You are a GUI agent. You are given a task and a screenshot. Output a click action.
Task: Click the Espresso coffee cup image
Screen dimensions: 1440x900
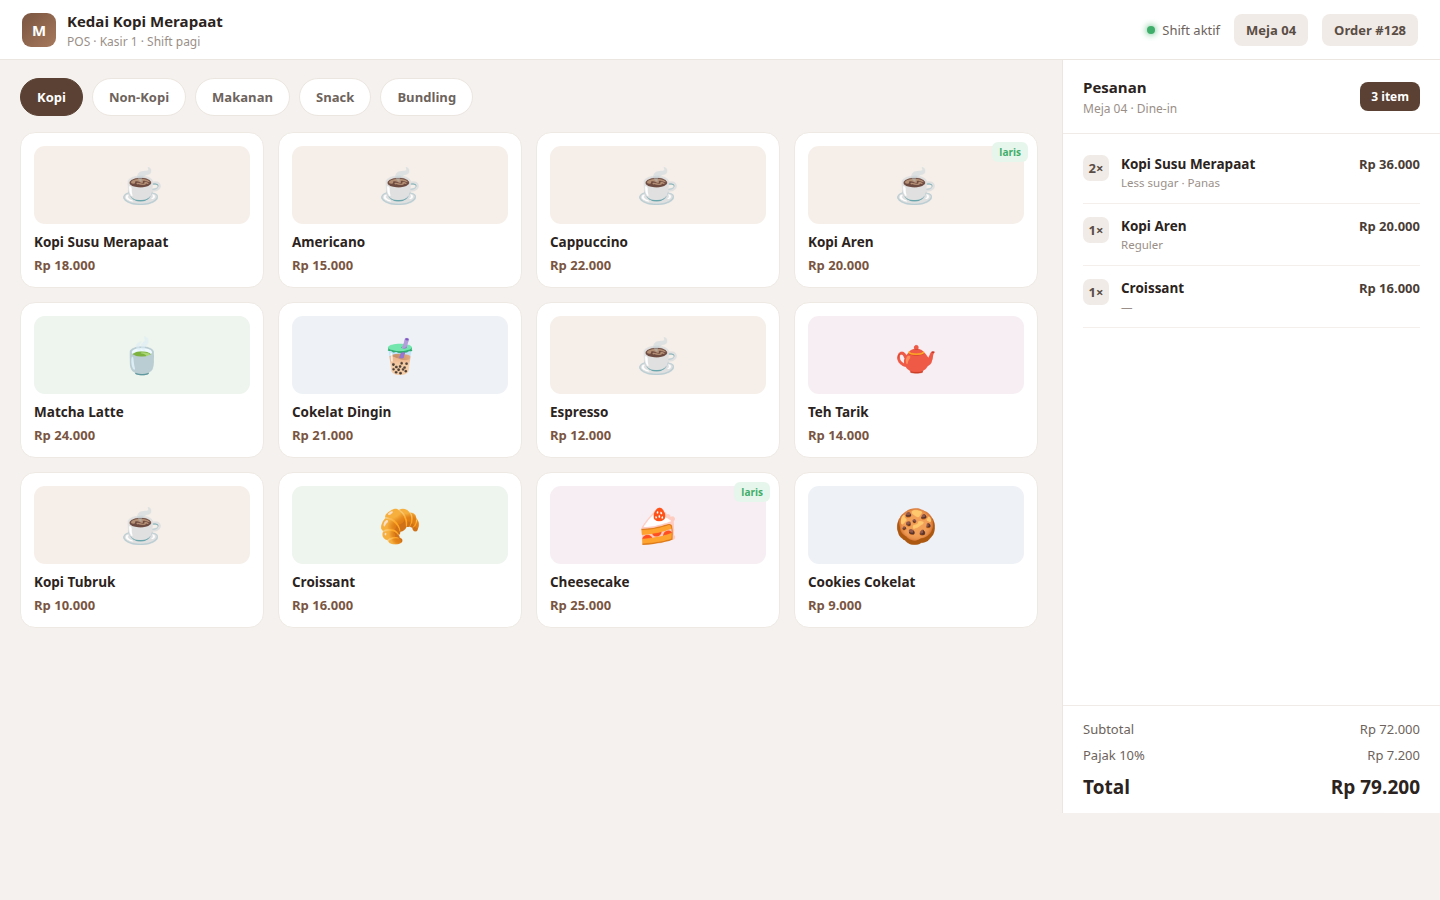[x=658, y=355]
